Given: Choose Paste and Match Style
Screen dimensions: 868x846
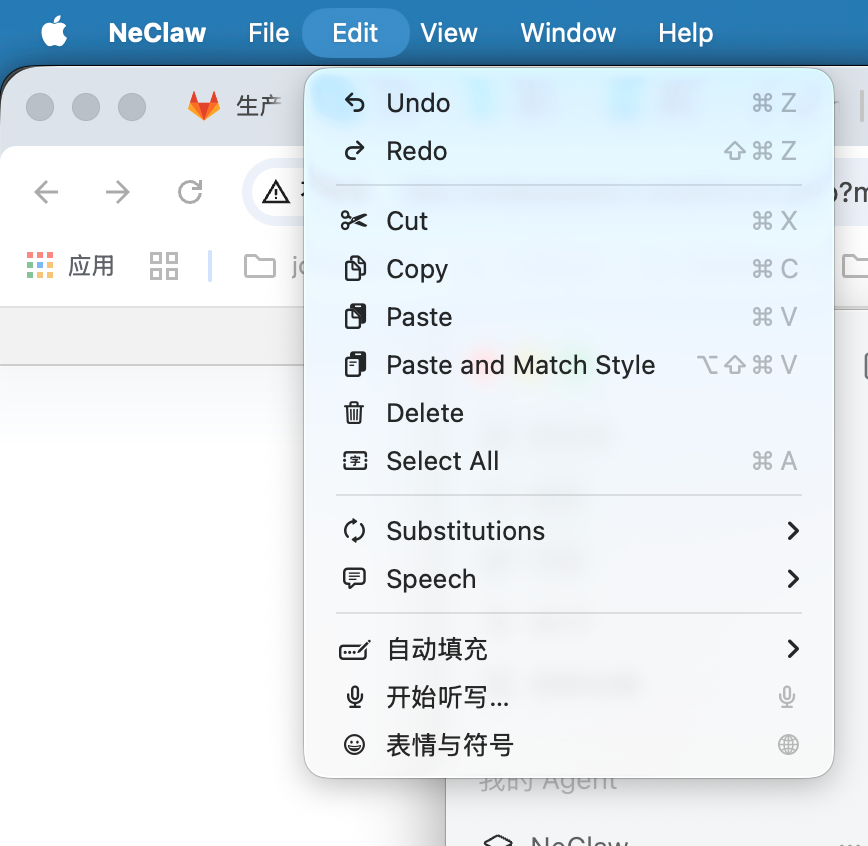Looking at the screenshot, I should pyautogui.click(x=569, y=365).
